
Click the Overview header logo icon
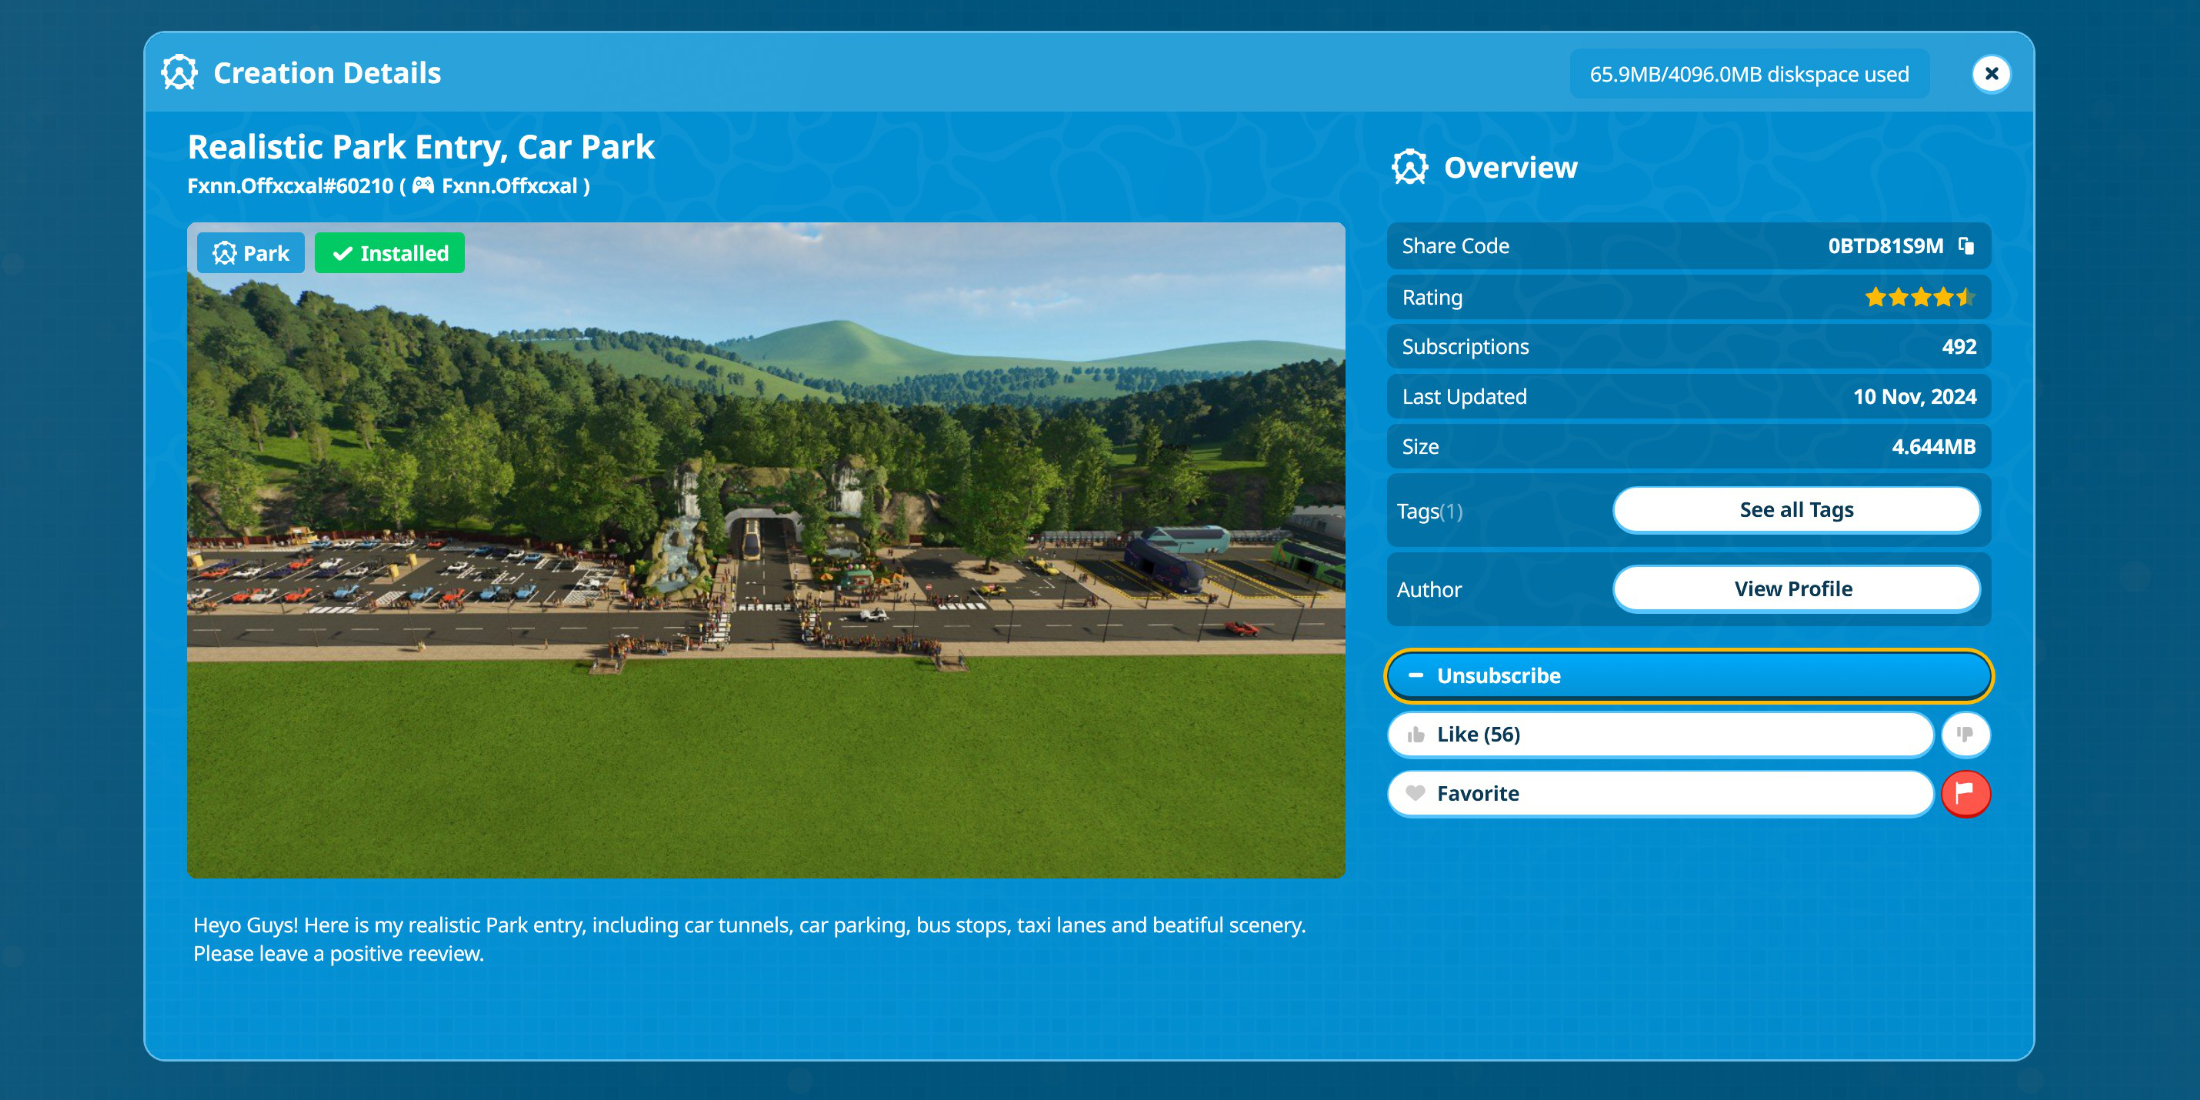(x=1410, y=167)
